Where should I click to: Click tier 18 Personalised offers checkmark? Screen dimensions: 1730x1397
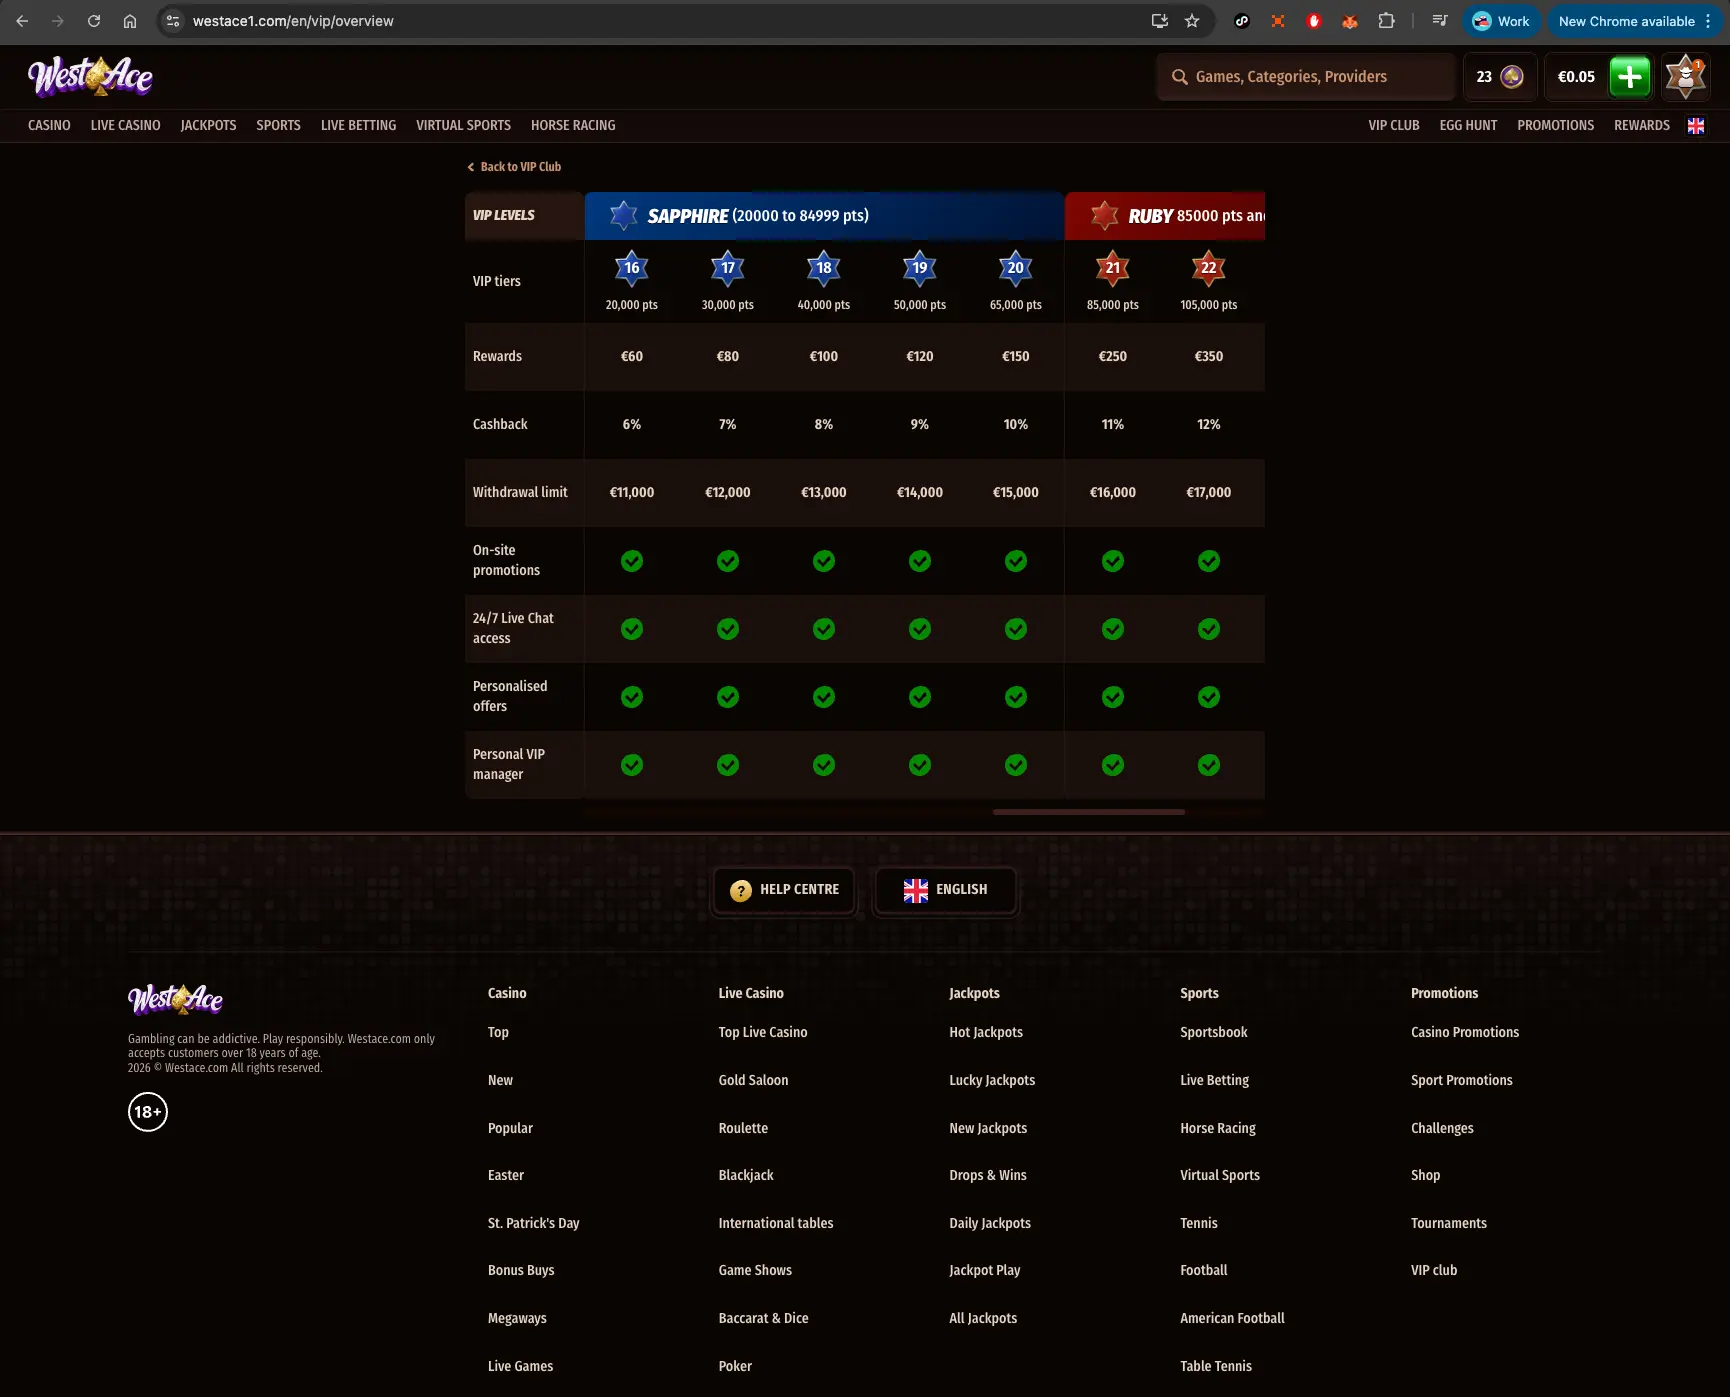tap(824, 697)
